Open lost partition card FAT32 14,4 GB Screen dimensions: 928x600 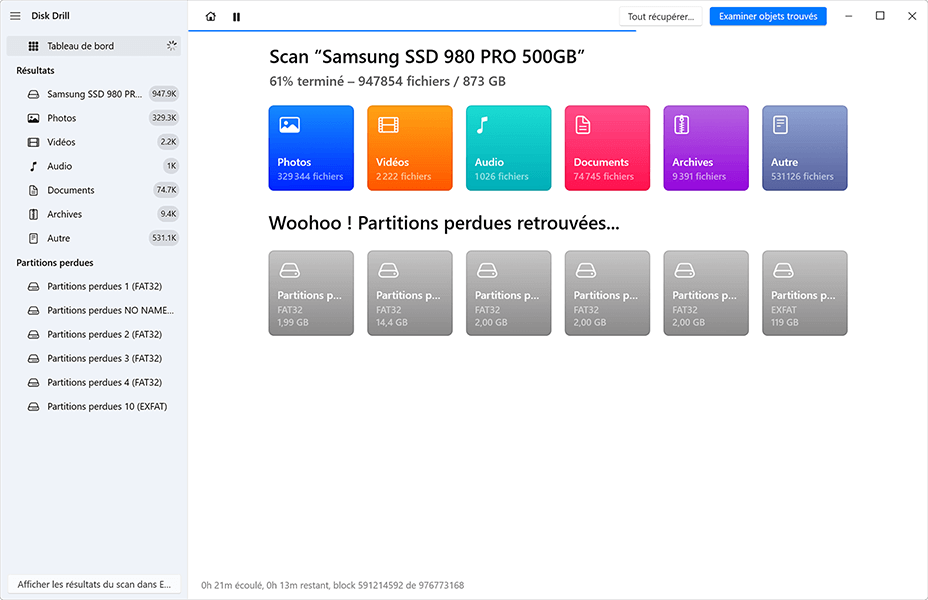[x=410, y=293]
